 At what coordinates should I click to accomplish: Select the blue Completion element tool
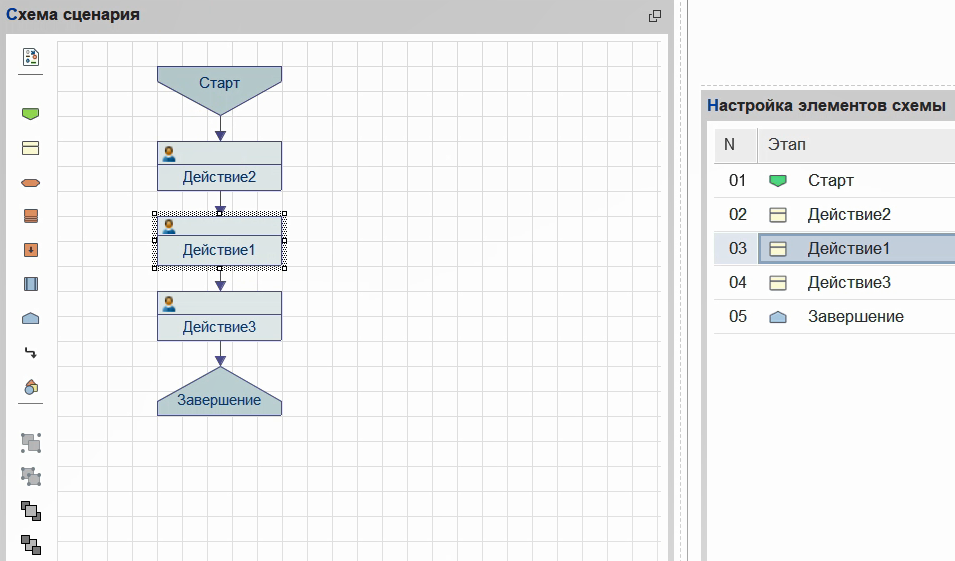(x=30, y=319)
